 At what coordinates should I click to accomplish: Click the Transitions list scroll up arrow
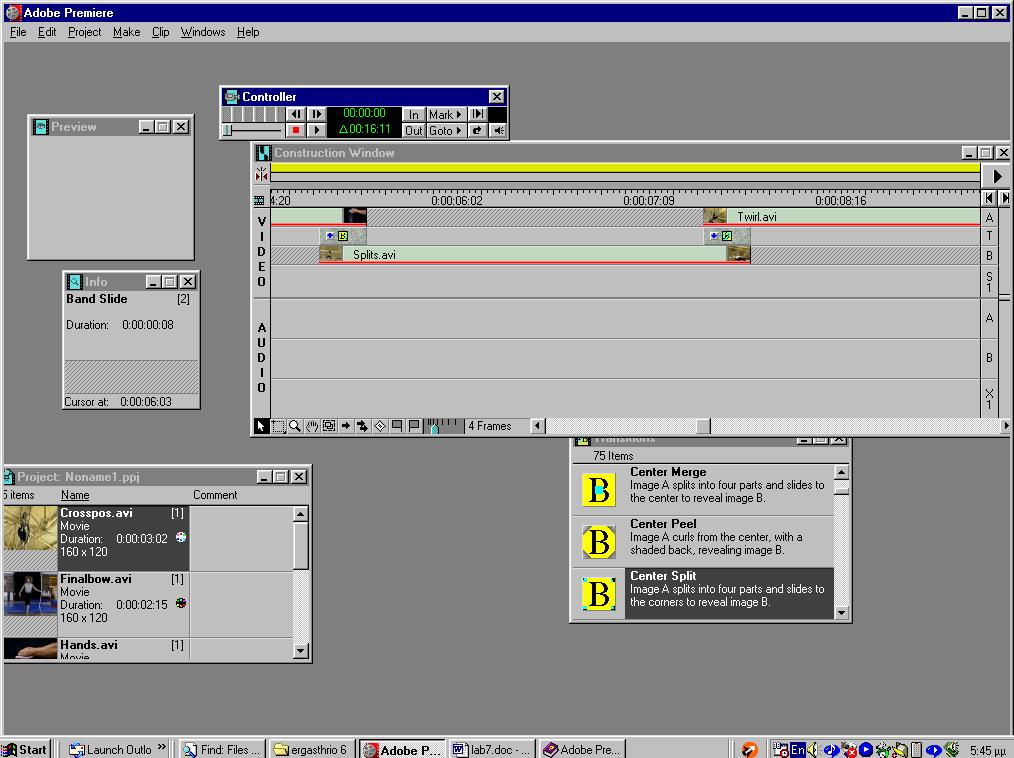(x=841, y=472)
